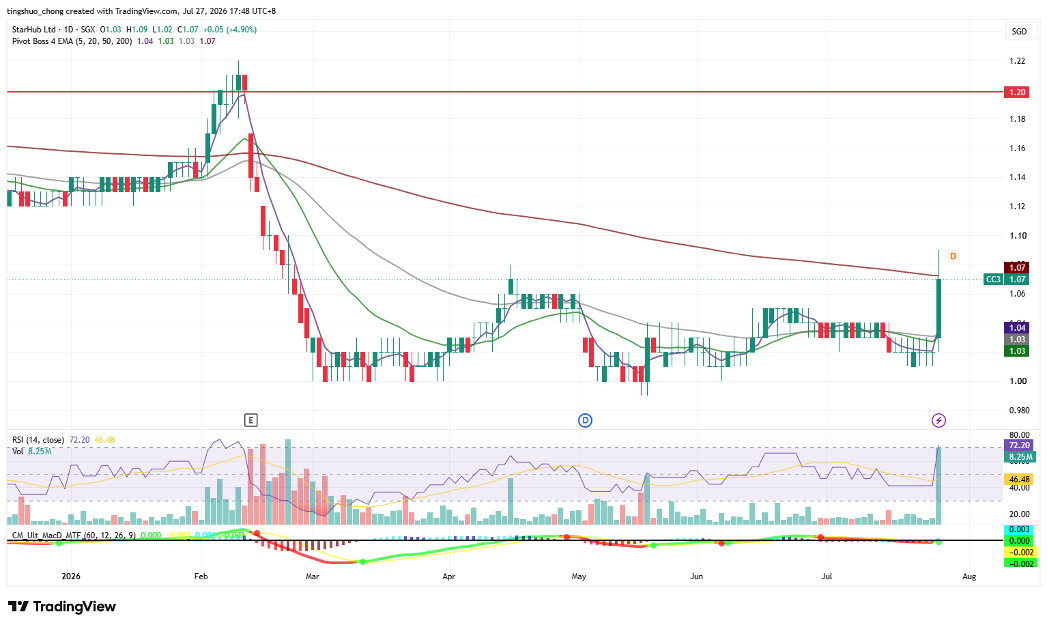Select the RSI (14, close) indicator legend
The image size is (1048, 624).
pyautogui.click(x=38, y=440)
